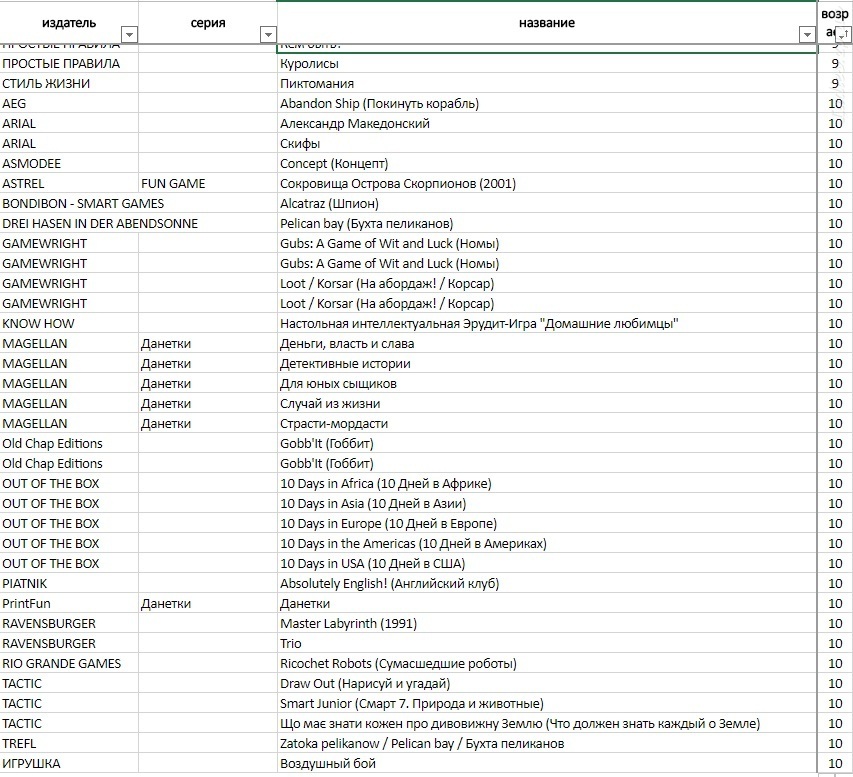Image resolution: width=853 pixels, height=777 pixels.
Task: Select the СТИЛЬ ЖИЗНИ publisher cell
Action: point(69,84)
